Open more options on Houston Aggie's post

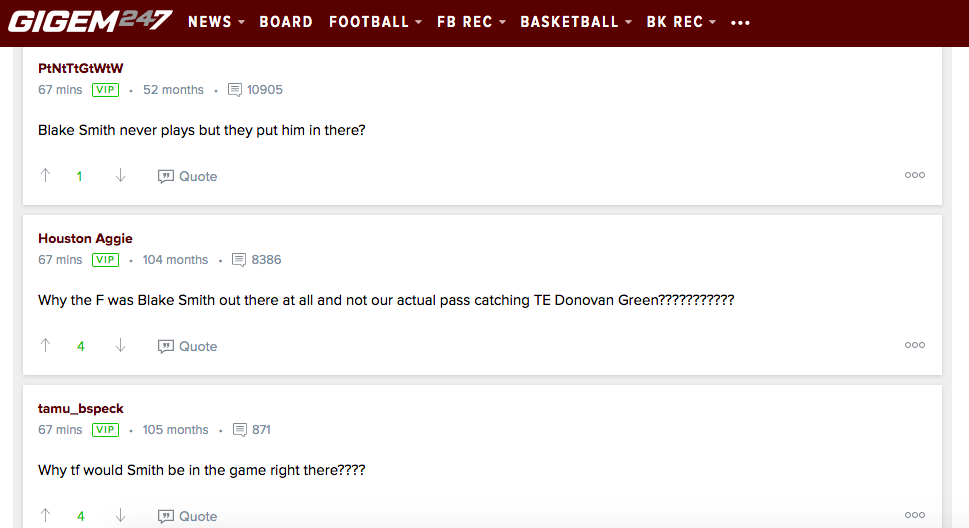pyautogui.click(x=914, y=345)
